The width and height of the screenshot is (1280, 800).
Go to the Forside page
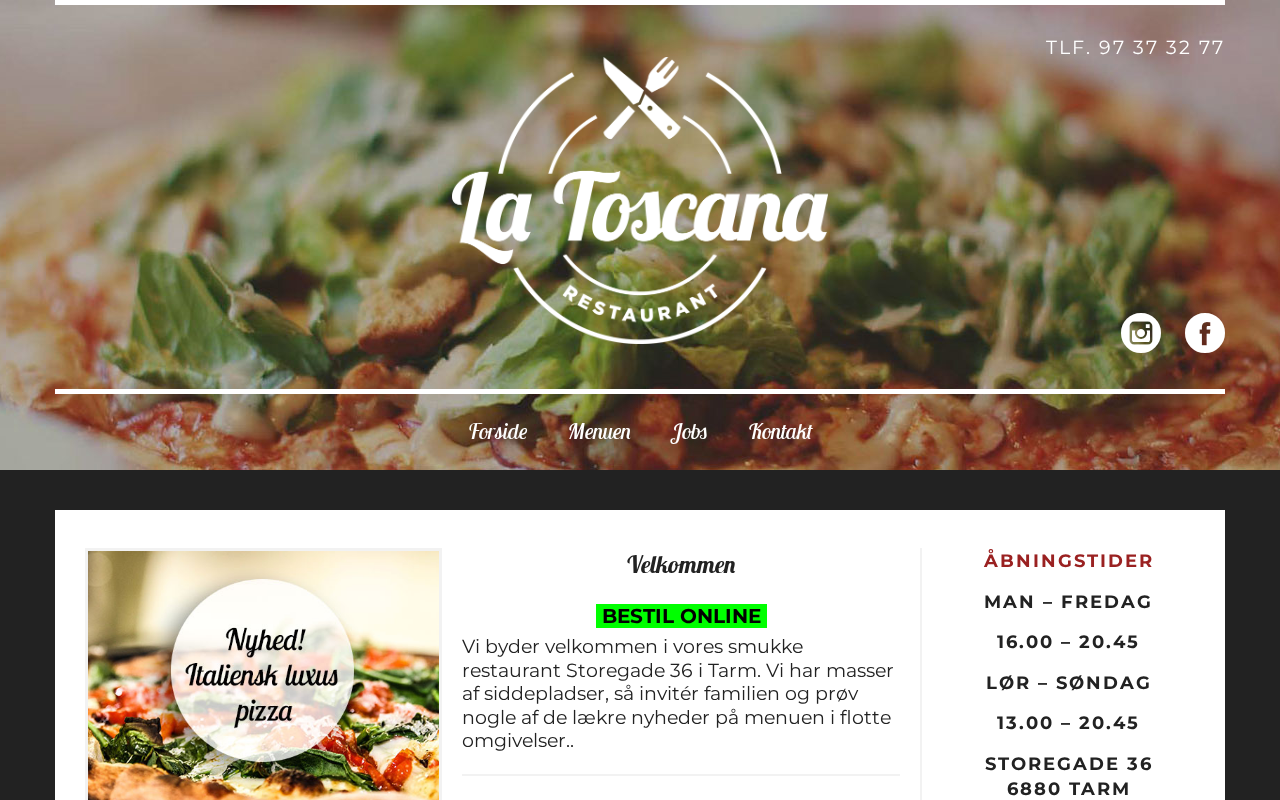click(x=498, y=432)
